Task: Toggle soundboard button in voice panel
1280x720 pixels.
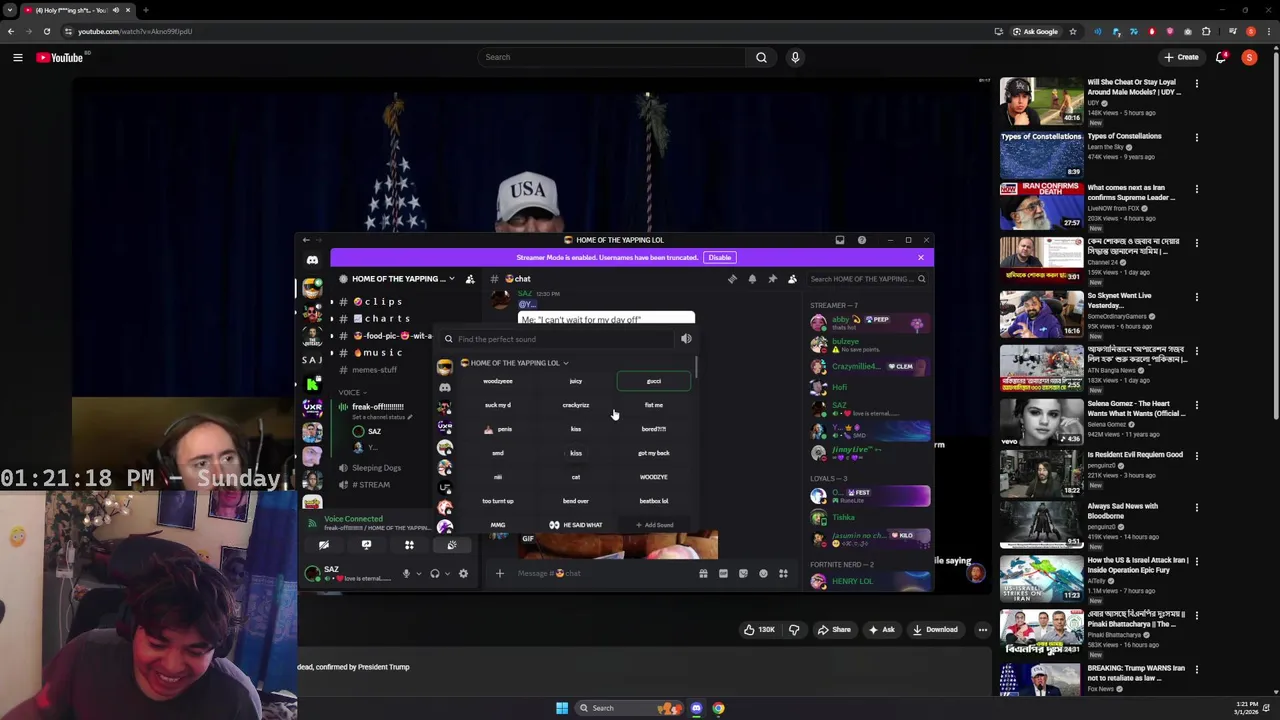Action: click(x=451, y=545)
